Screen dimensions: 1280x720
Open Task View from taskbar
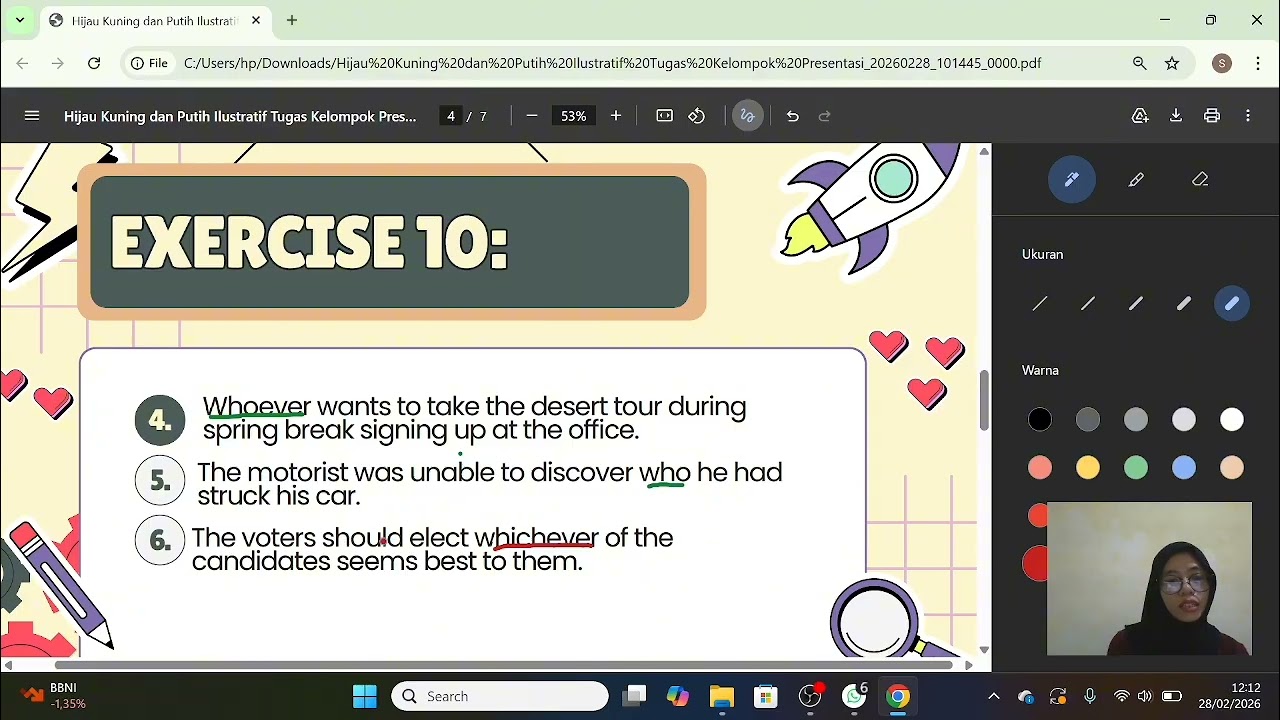[x=634, y=696]
